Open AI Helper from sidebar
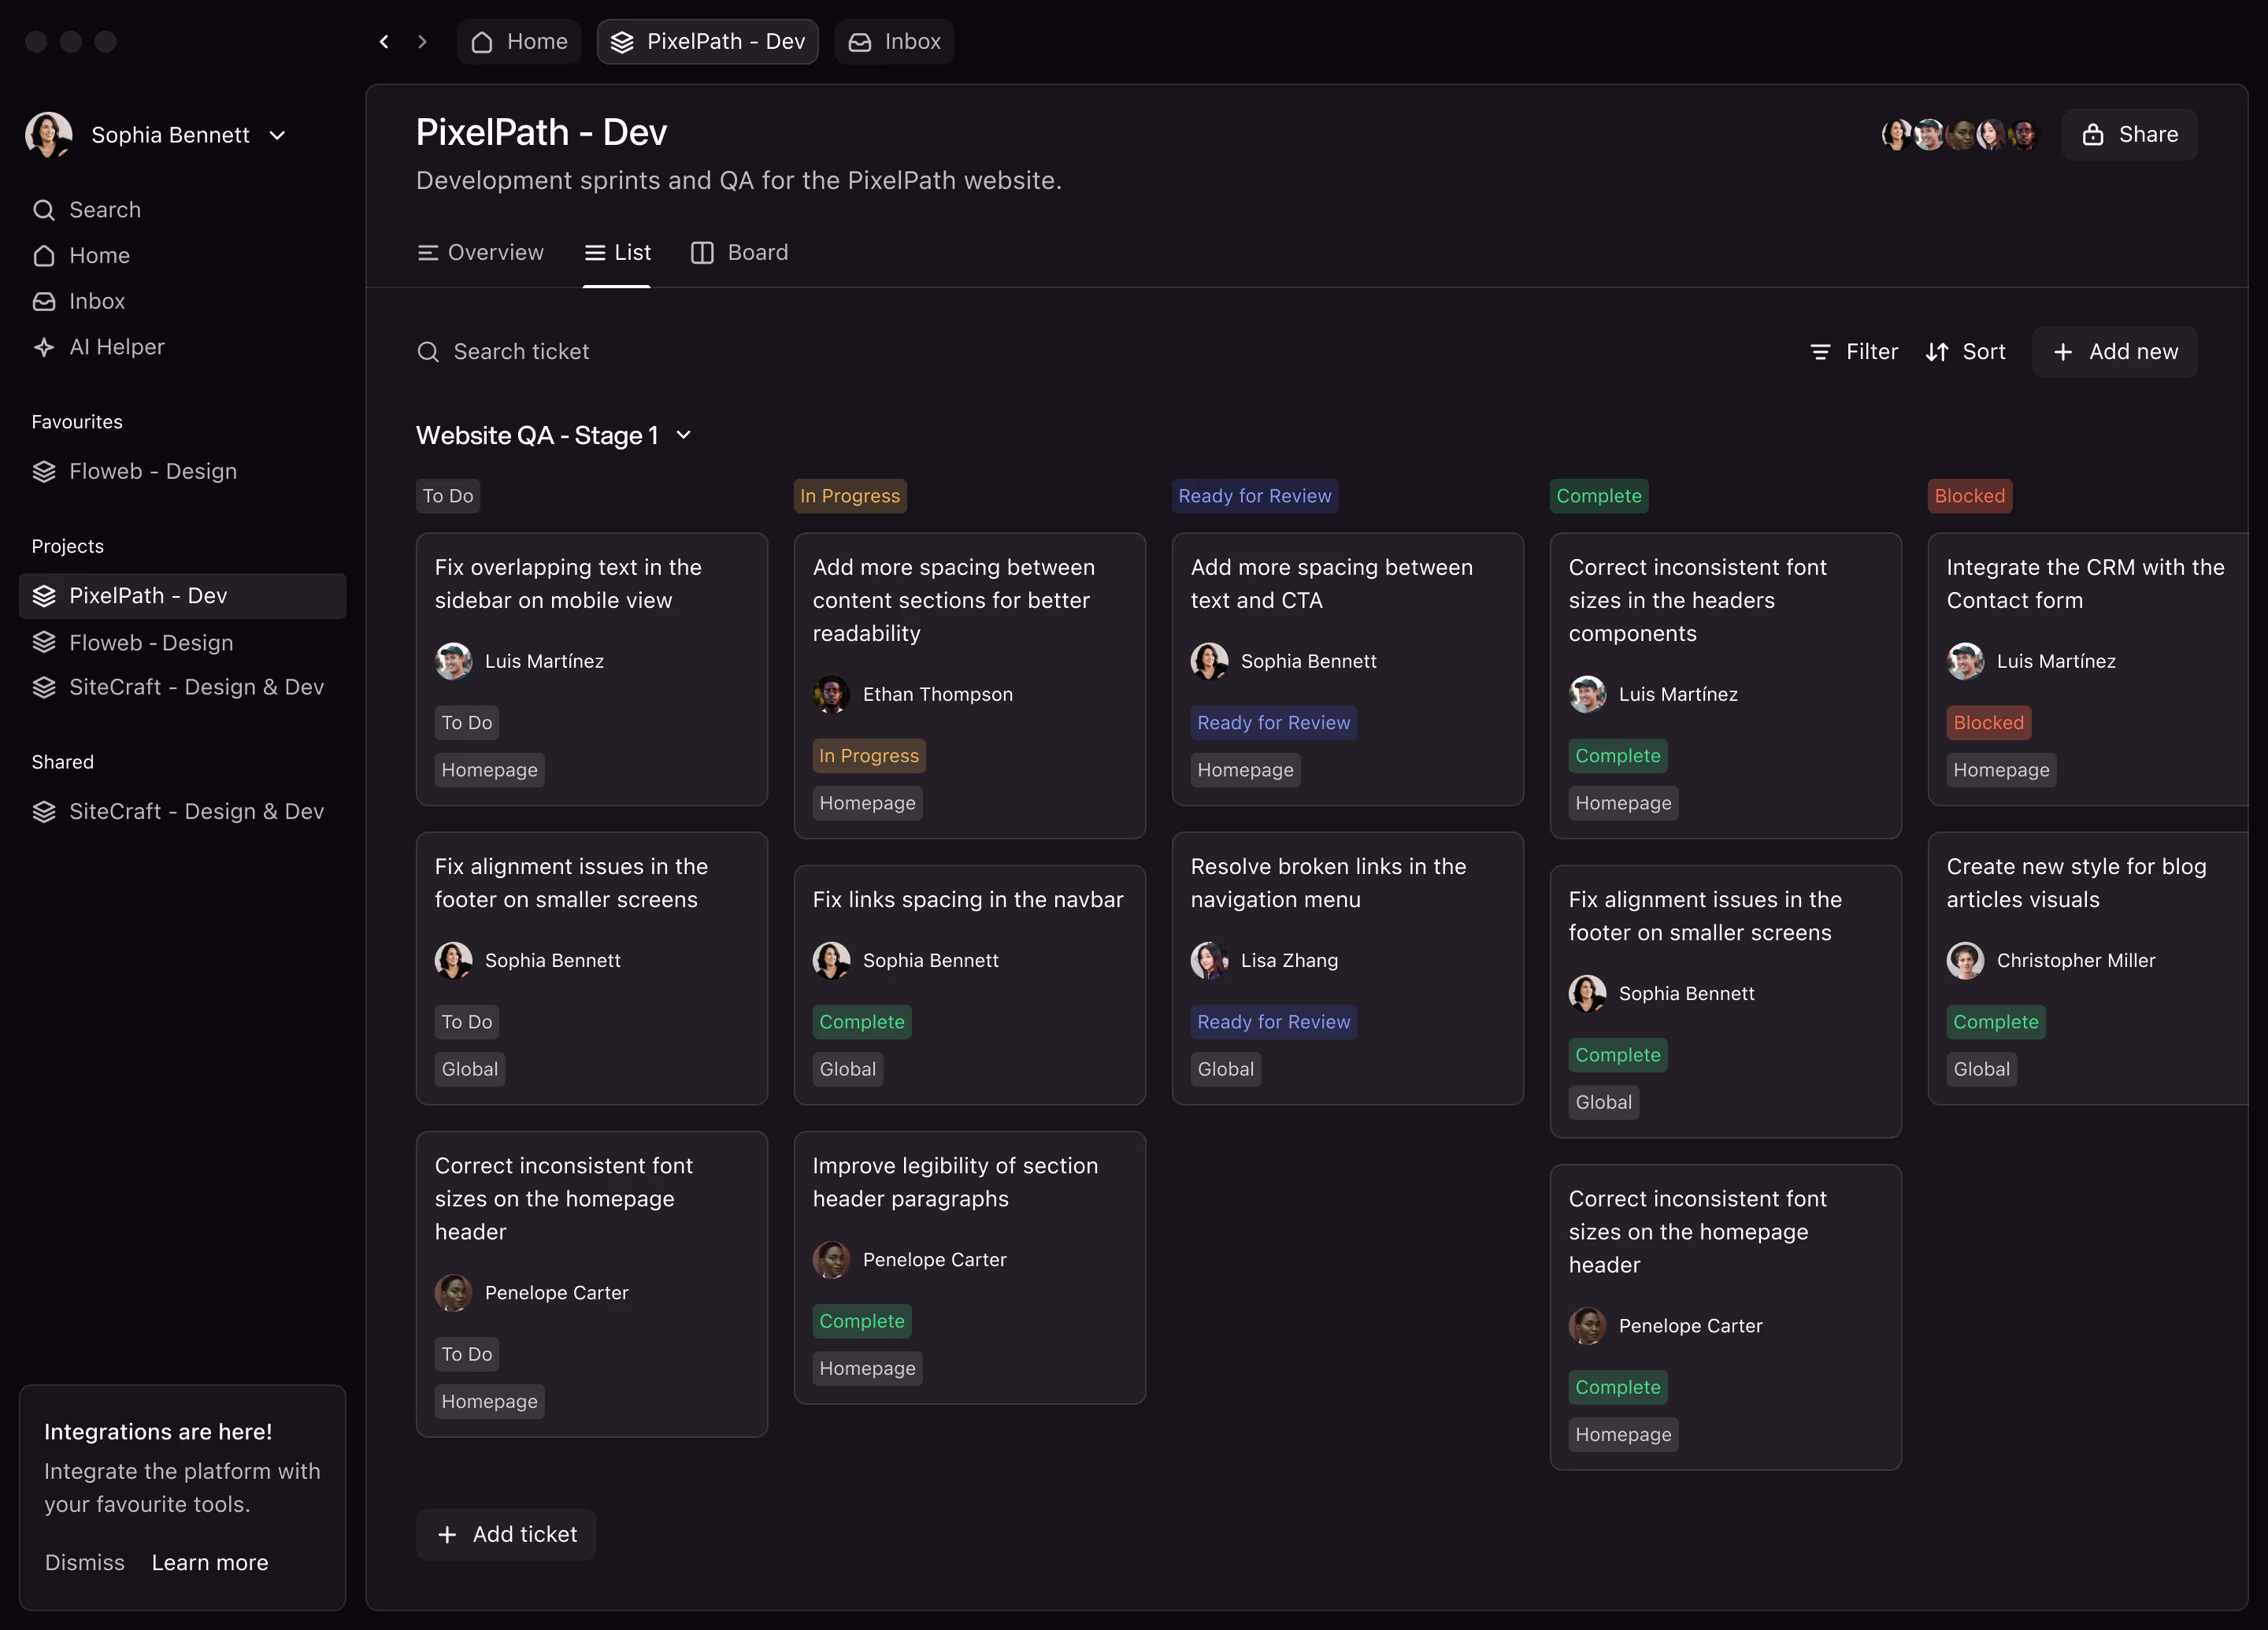Screen dimensions: 2268x1630 (116, 347)
